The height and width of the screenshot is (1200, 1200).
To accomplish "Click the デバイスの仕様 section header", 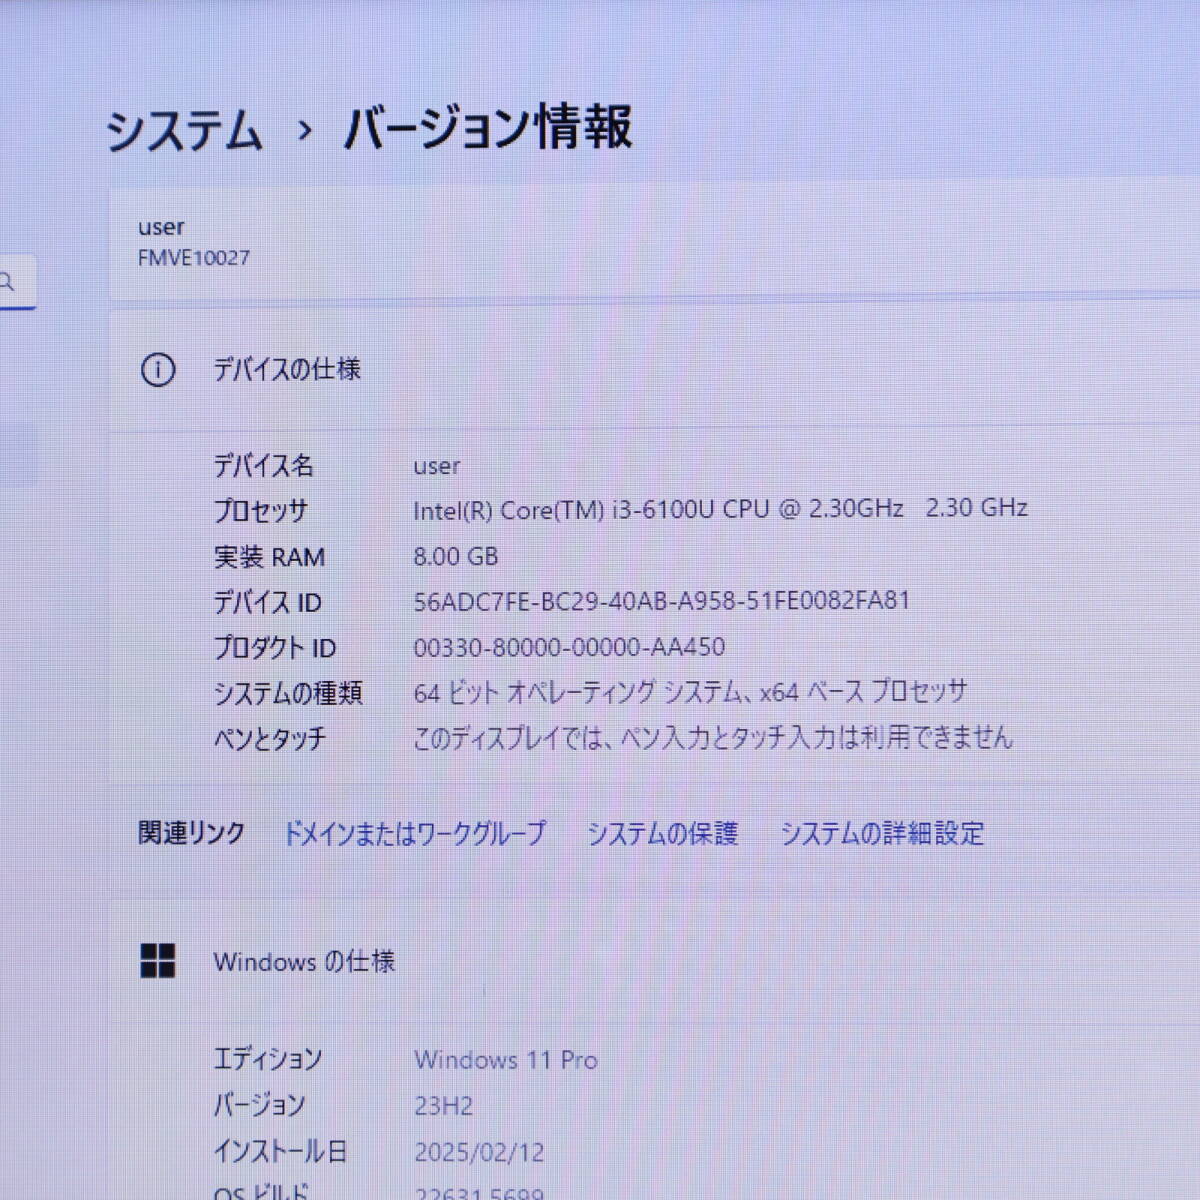I will tap(287, 369).
